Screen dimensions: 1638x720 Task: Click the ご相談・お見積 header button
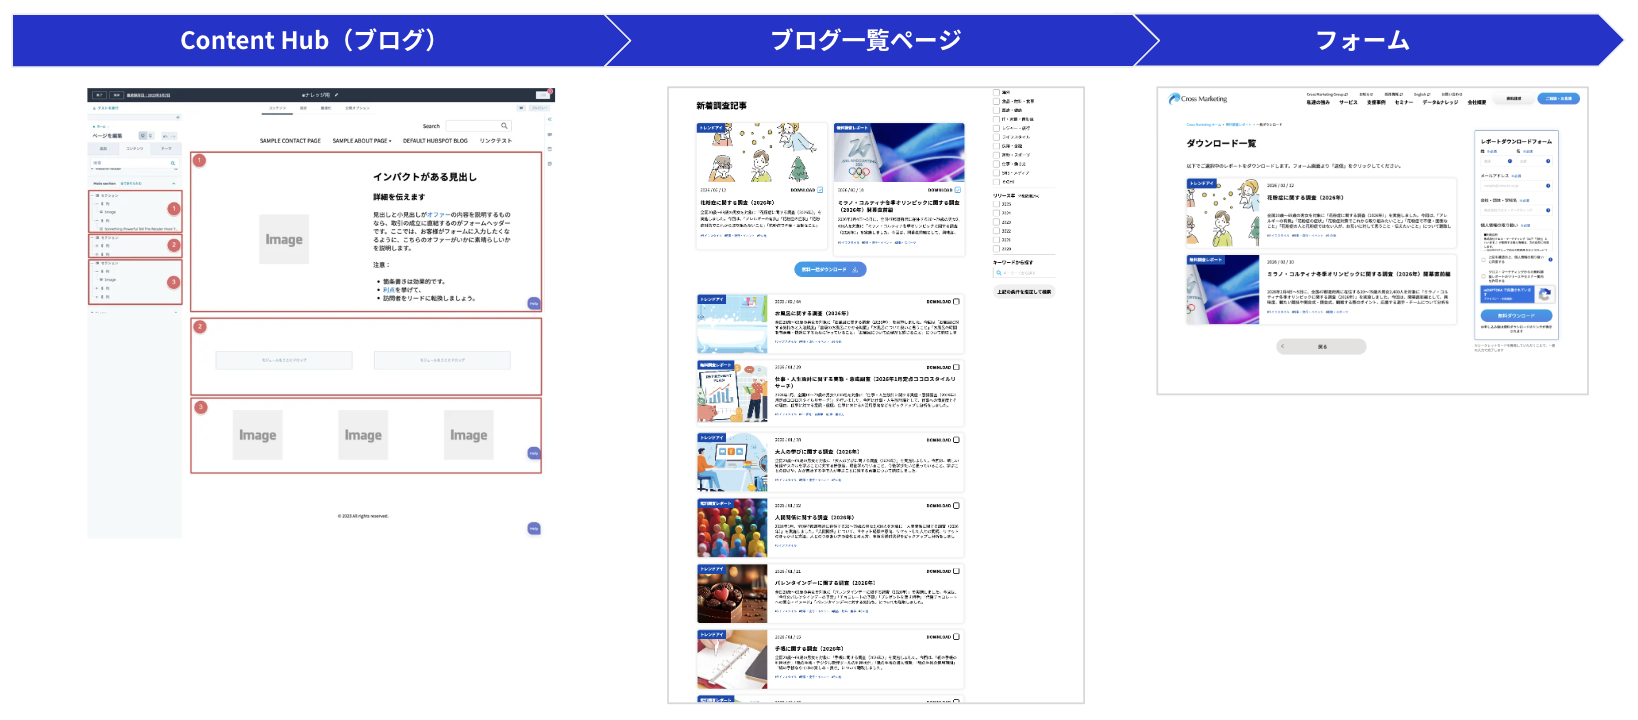tap(1558, 98)
